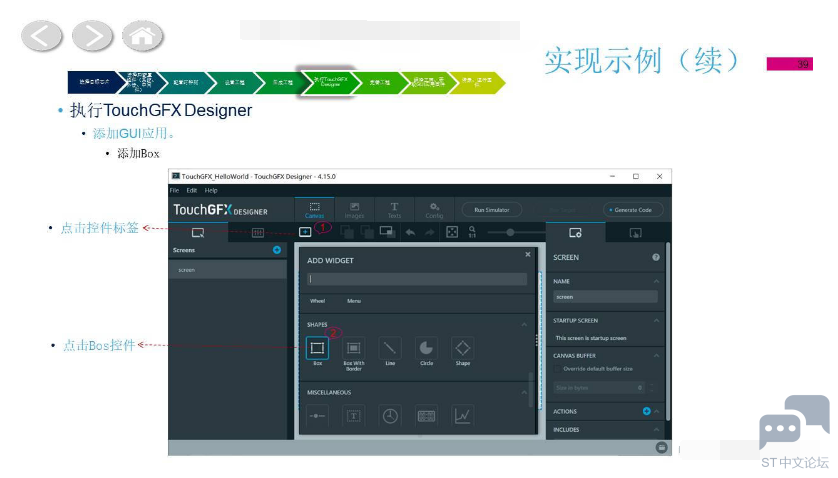Collapse the ACTIONS section
This screenshot has width=838, height=478.
tap(657, 411)
